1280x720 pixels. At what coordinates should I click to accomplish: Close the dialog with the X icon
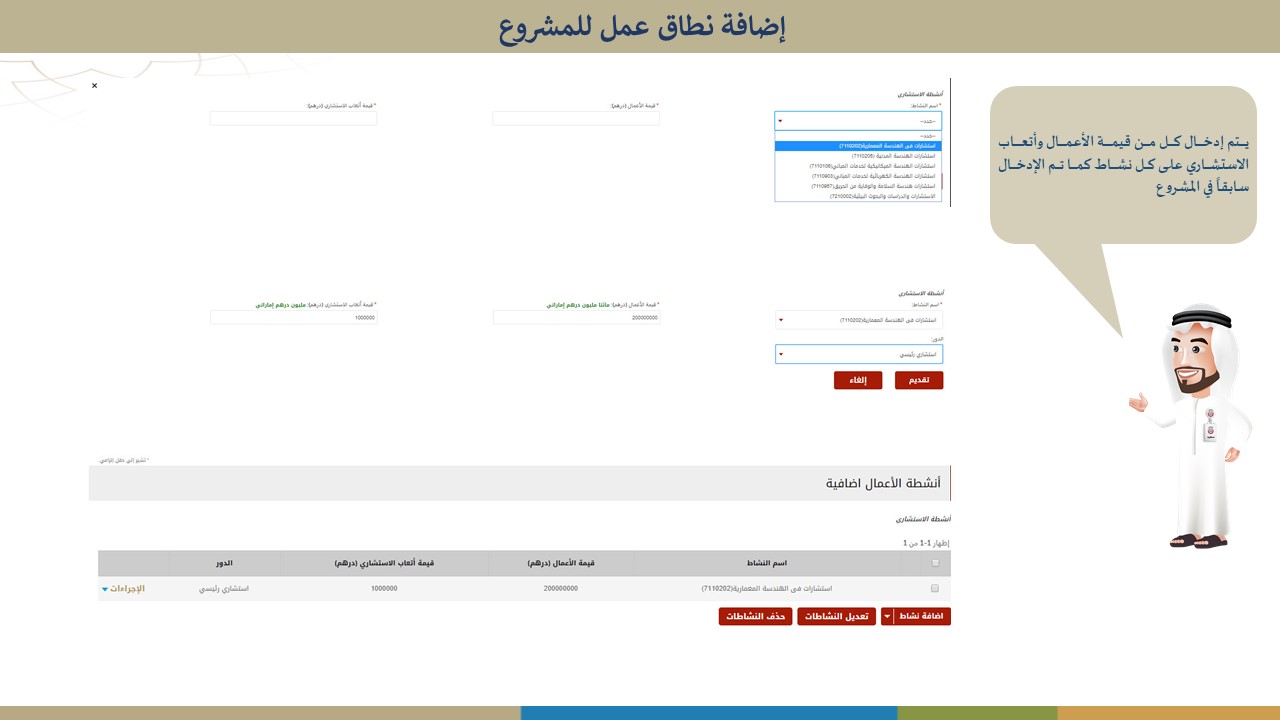point(95,86)
